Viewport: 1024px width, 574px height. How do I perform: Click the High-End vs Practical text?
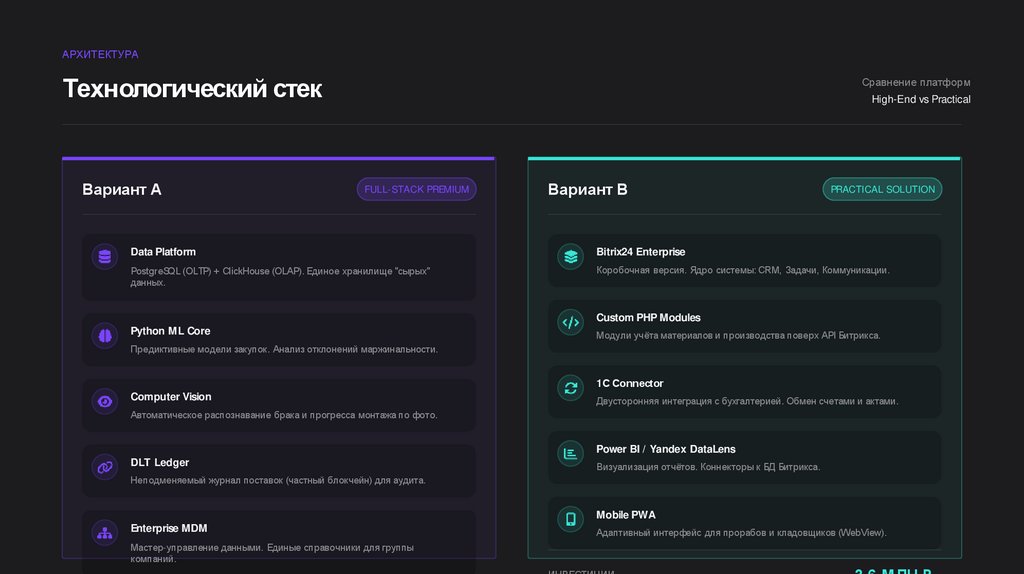point(920,100)
